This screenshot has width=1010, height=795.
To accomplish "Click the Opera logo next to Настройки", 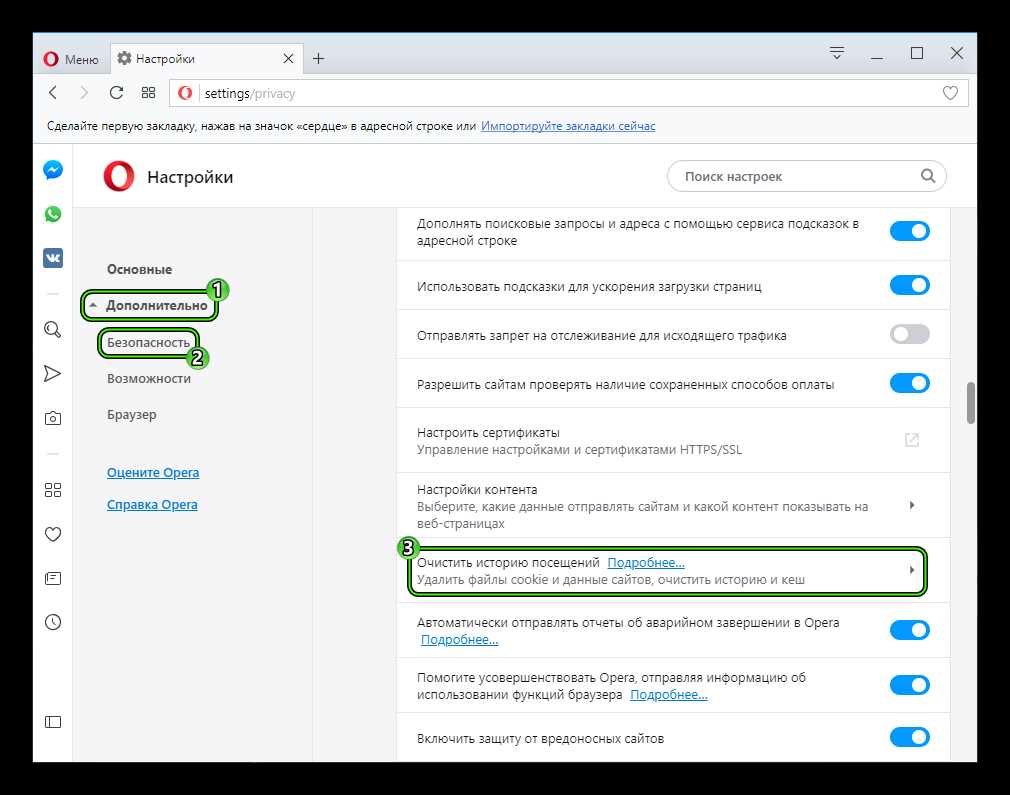I will (x=119, y=177).
